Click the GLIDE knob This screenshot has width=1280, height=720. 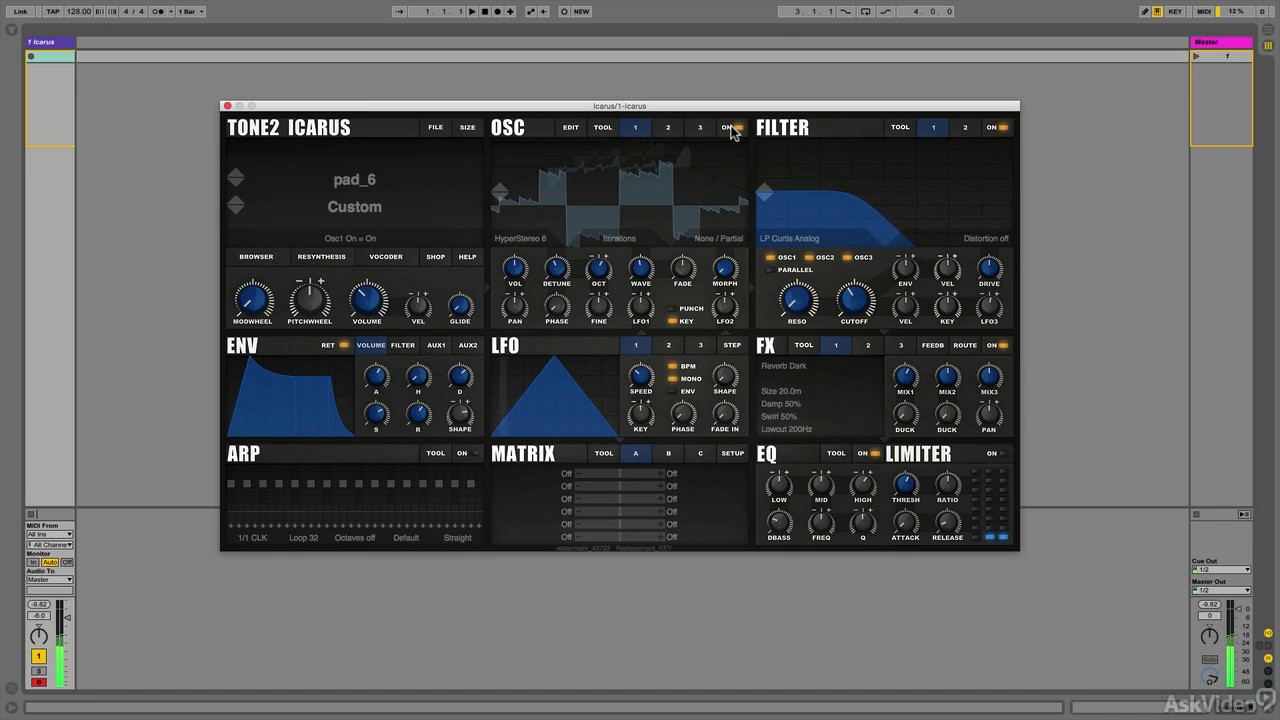460,305
